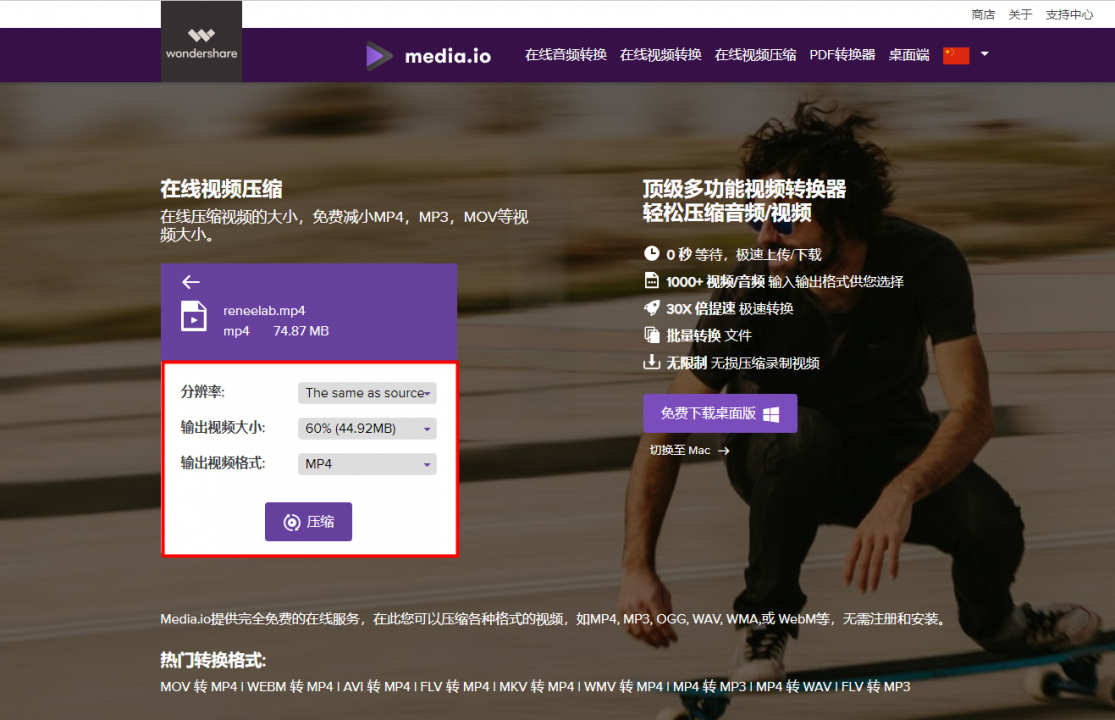The image size is (1115, 720).
Task: Click the 压缩 compress button
Action: 309,522
